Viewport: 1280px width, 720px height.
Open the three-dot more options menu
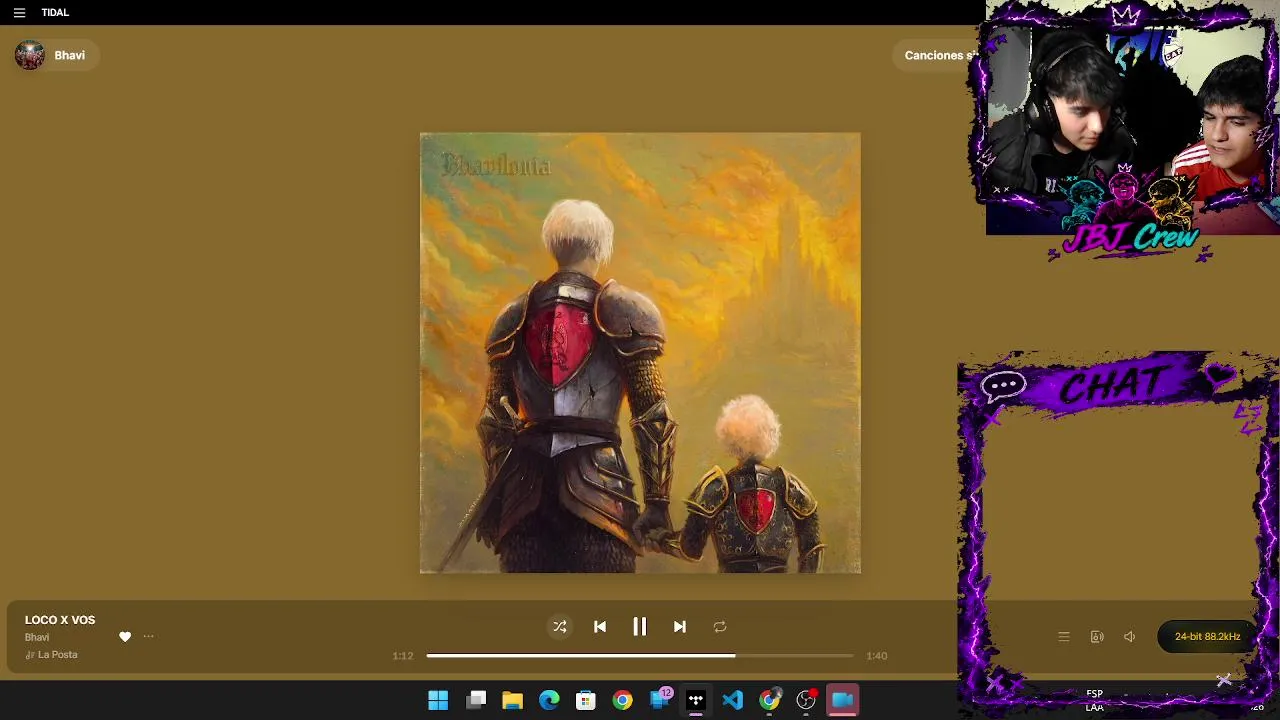148,637
